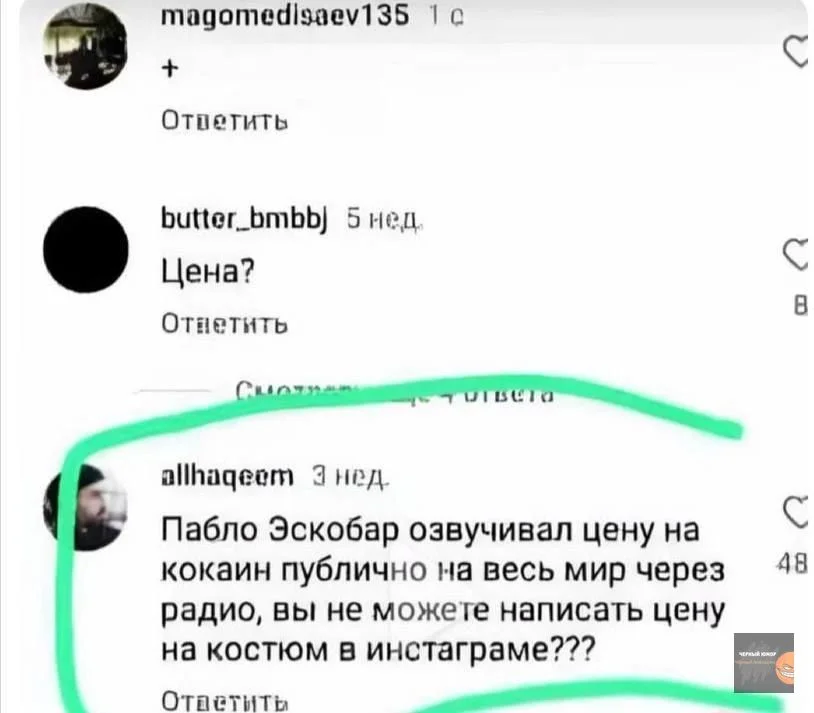
Task: Open allhaqeem's profile avatar
Action: pyautogui.click(x=86, y=507)
